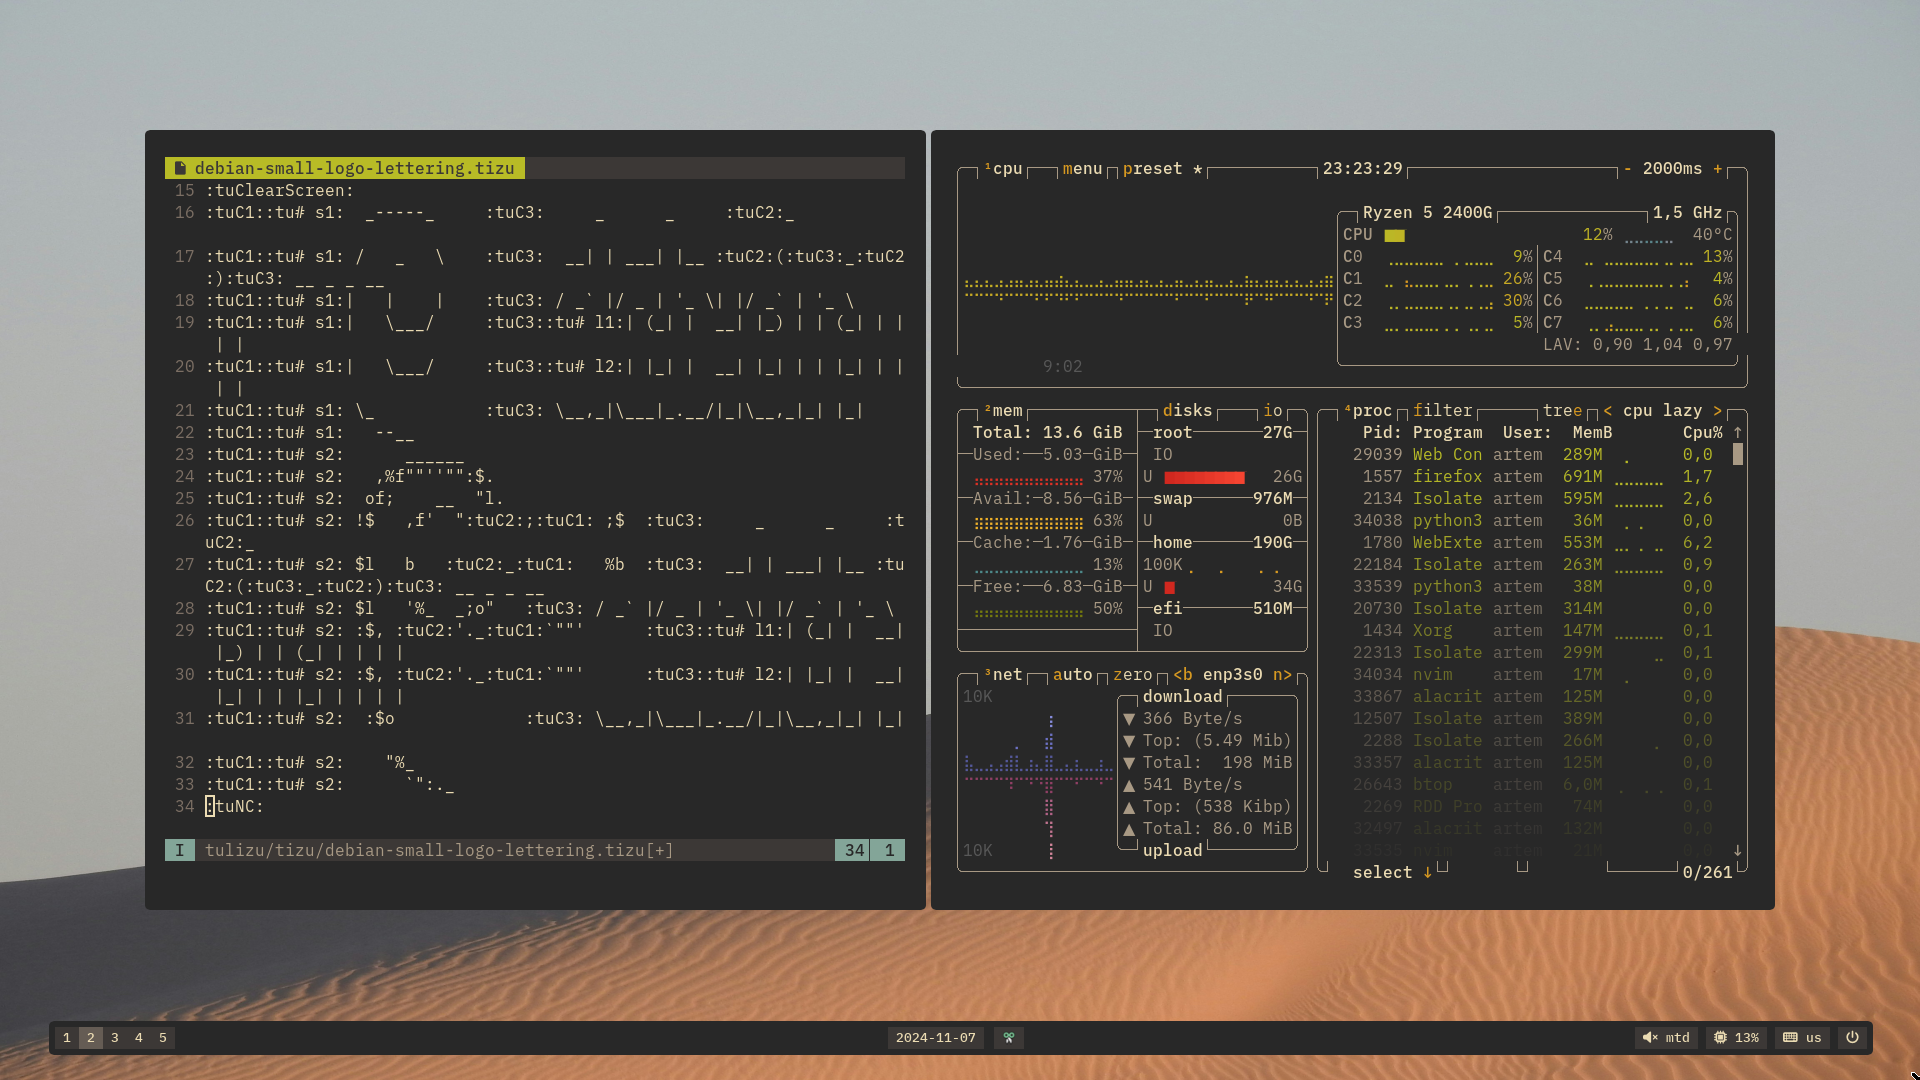The image size is (1920, 1080).
Task: Open filter in the proc panel
Action: (1442, 410)
